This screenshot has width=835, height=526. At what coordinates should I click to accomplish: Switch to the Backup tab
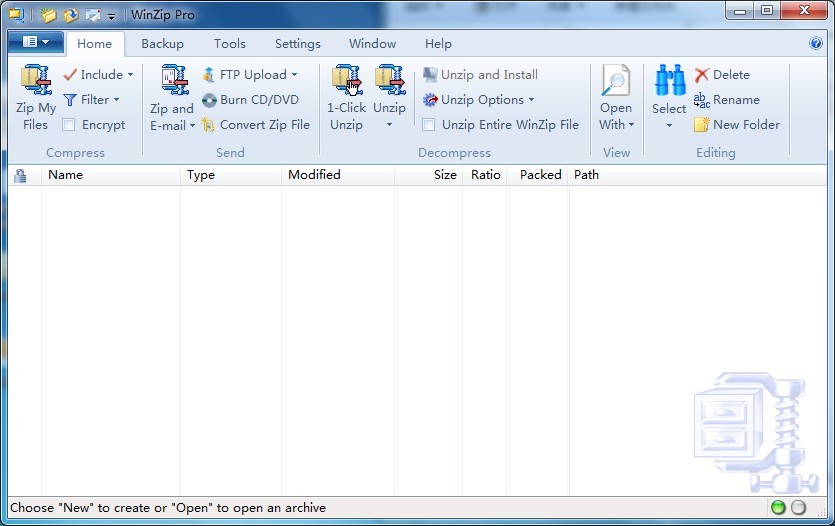(x=162, y=44)
